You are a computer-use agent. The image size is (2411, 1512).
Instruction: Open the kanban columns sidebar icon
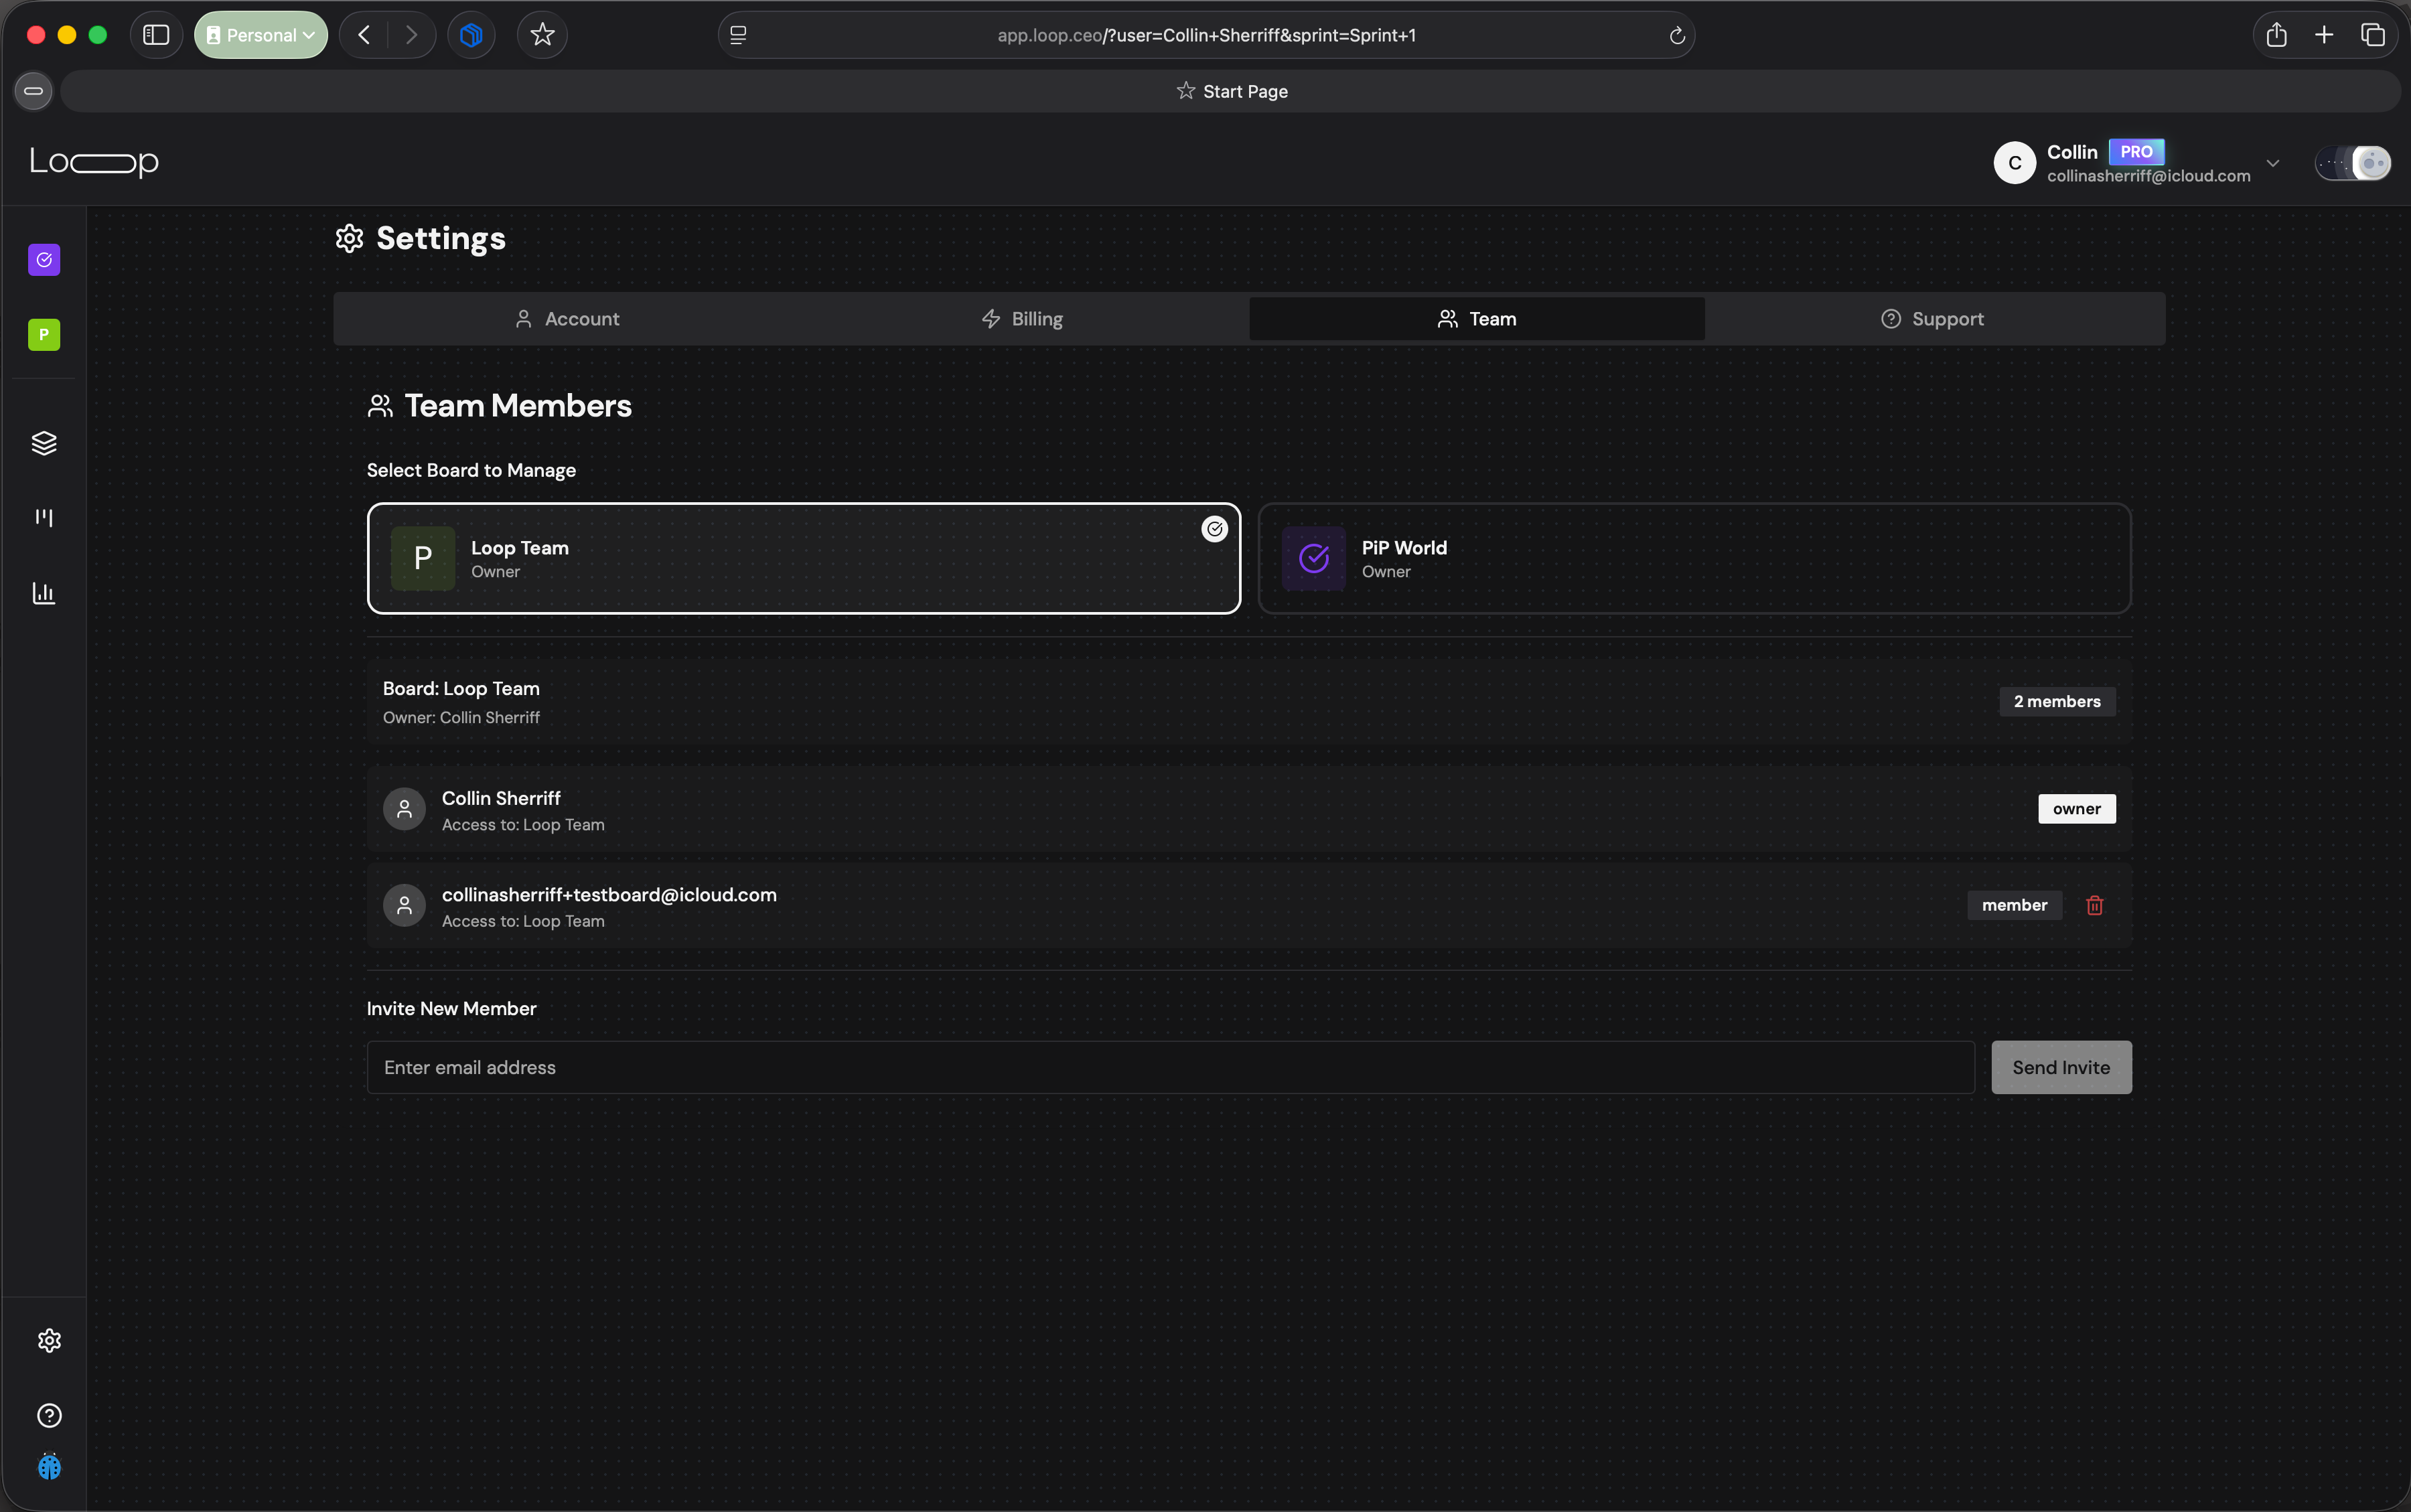pos(44,517)
